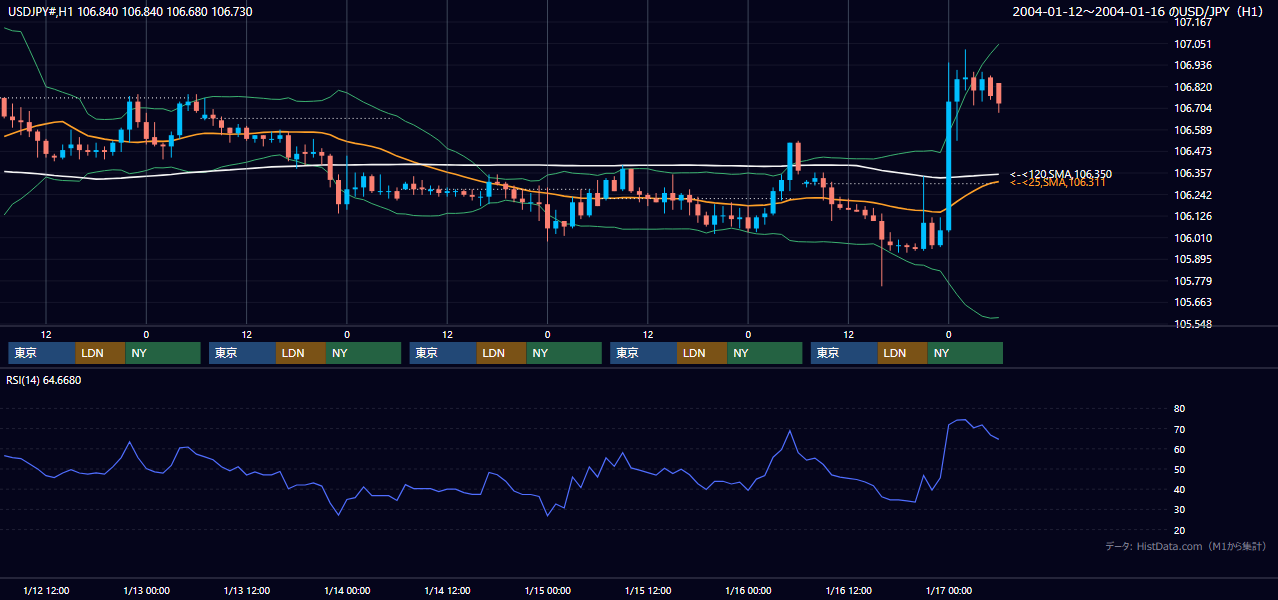Viewport: 1278px width, 600px height.
Task: Select the NY session block for 1/15
Action: pyautogui.click(x=764, y=353)
